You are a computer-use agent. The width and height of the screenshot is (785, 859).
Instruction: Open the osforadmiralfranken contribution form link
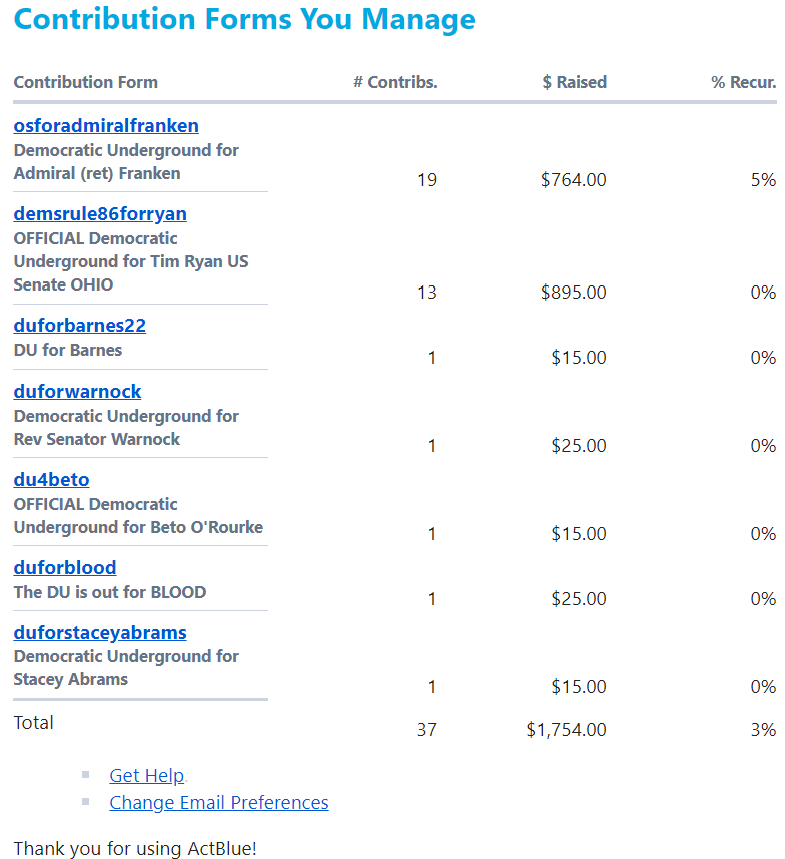click(x=106, y=126)
